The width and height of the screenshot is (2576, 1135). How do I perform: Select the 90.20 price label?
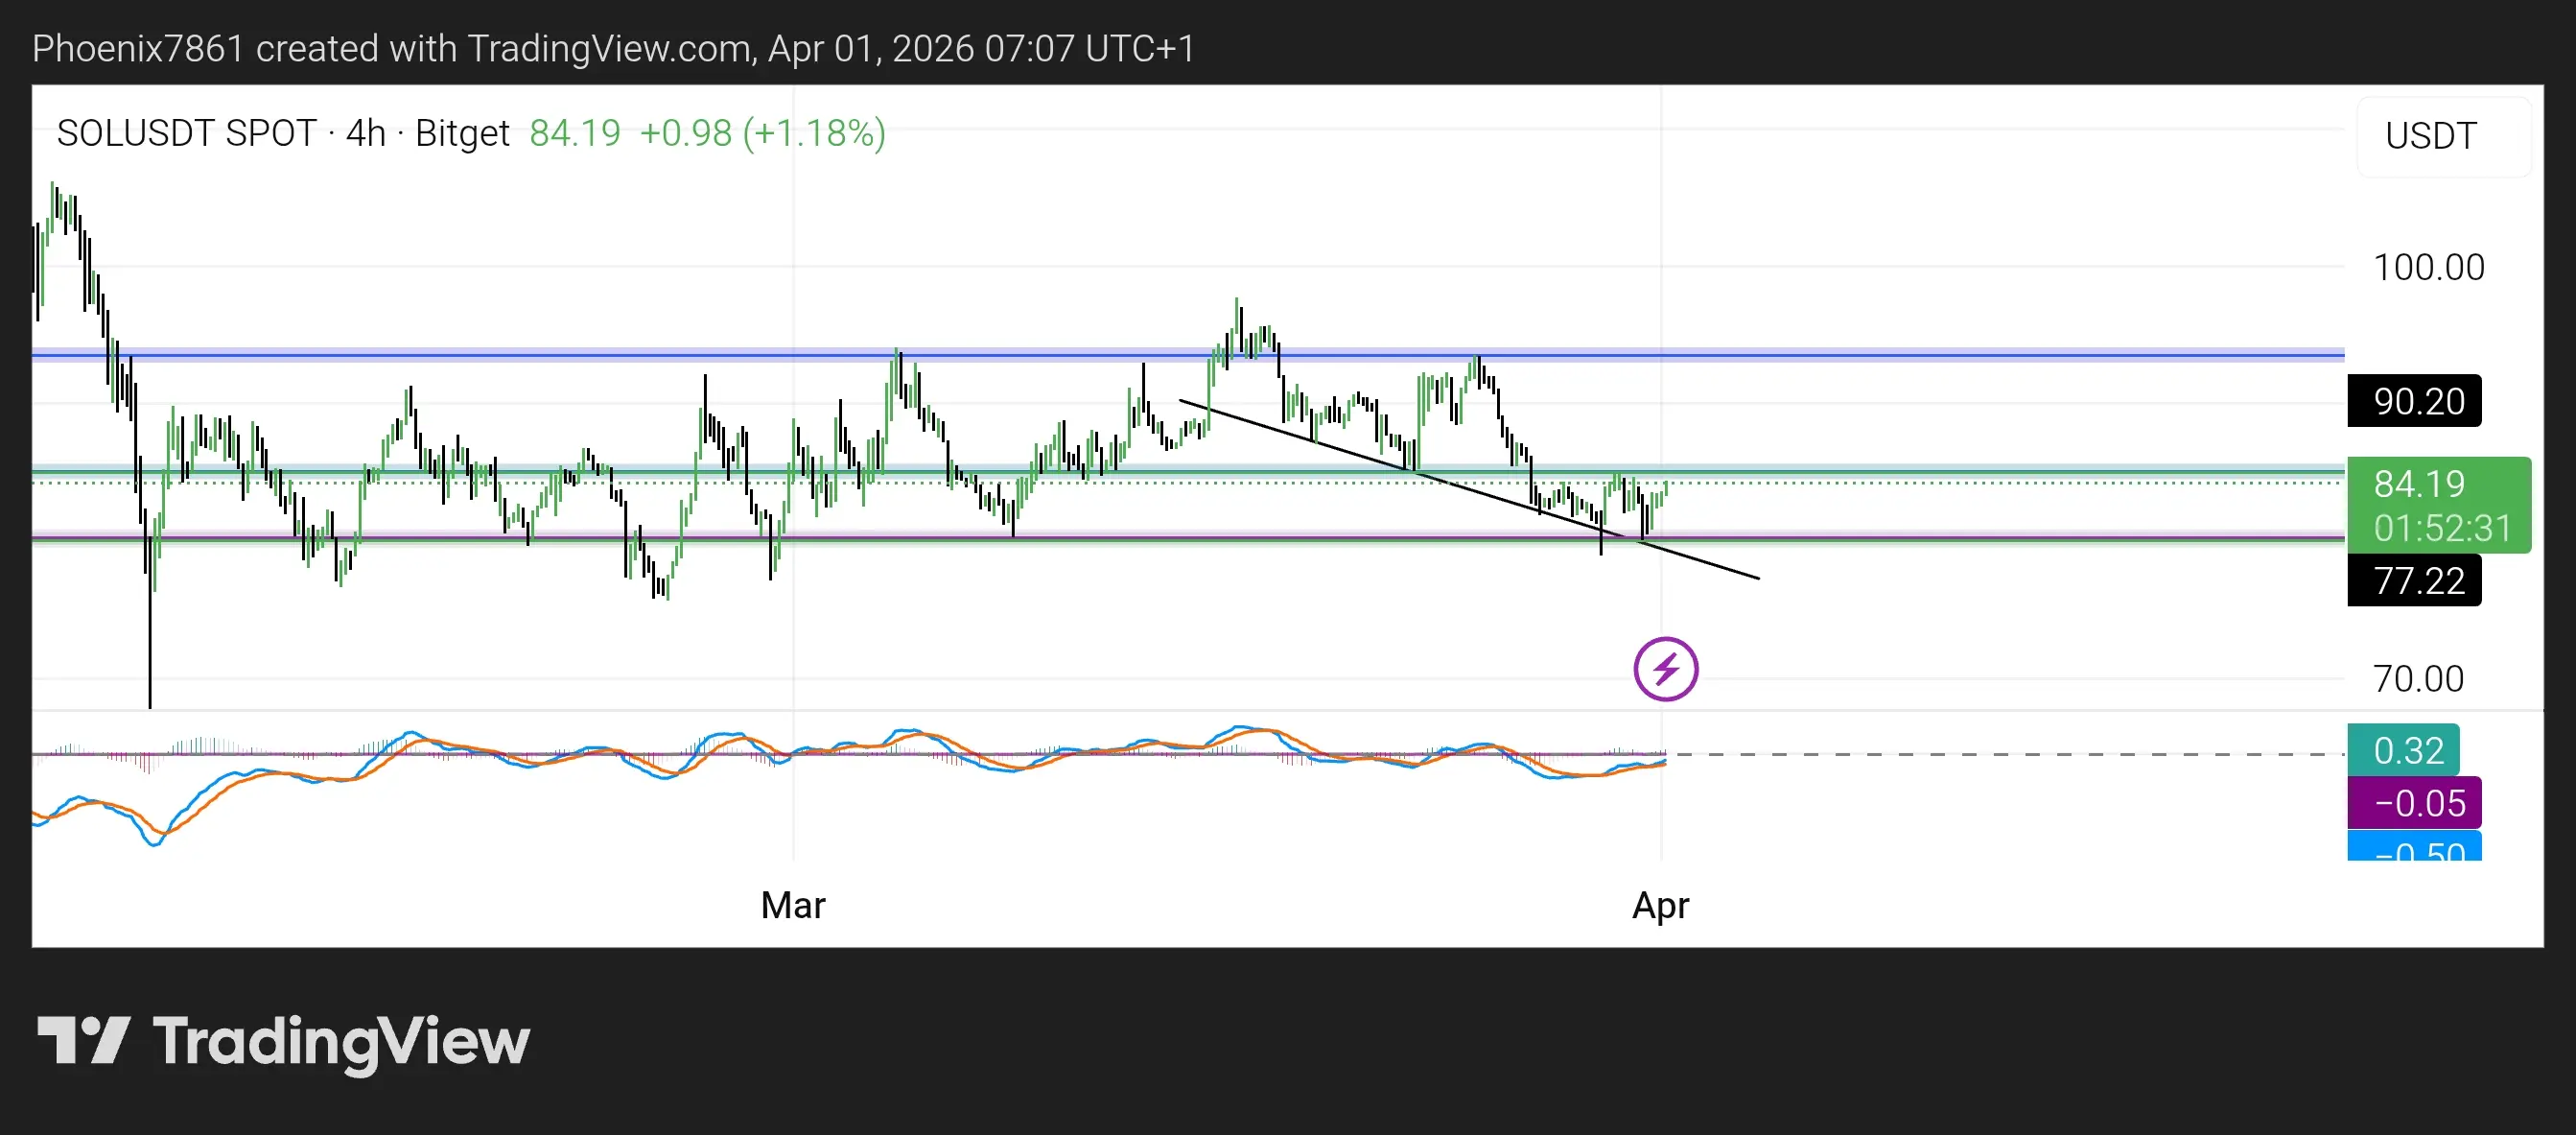coord(2413,401)
